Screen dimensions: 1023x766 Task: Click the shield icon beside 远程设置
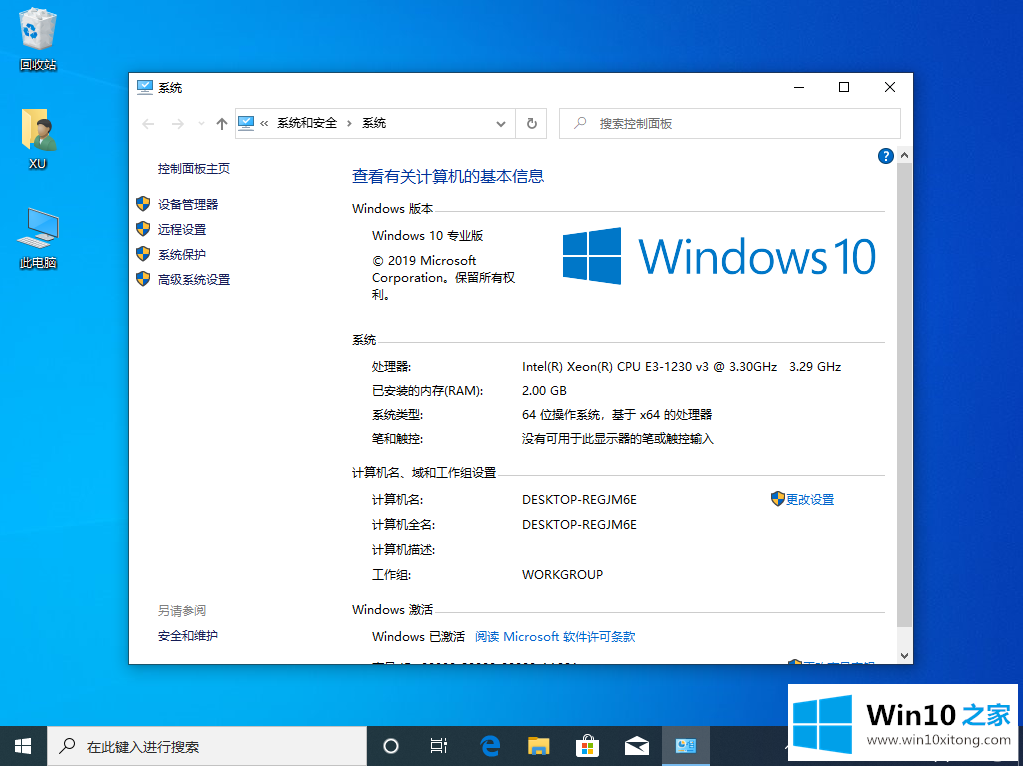[143, 228]
